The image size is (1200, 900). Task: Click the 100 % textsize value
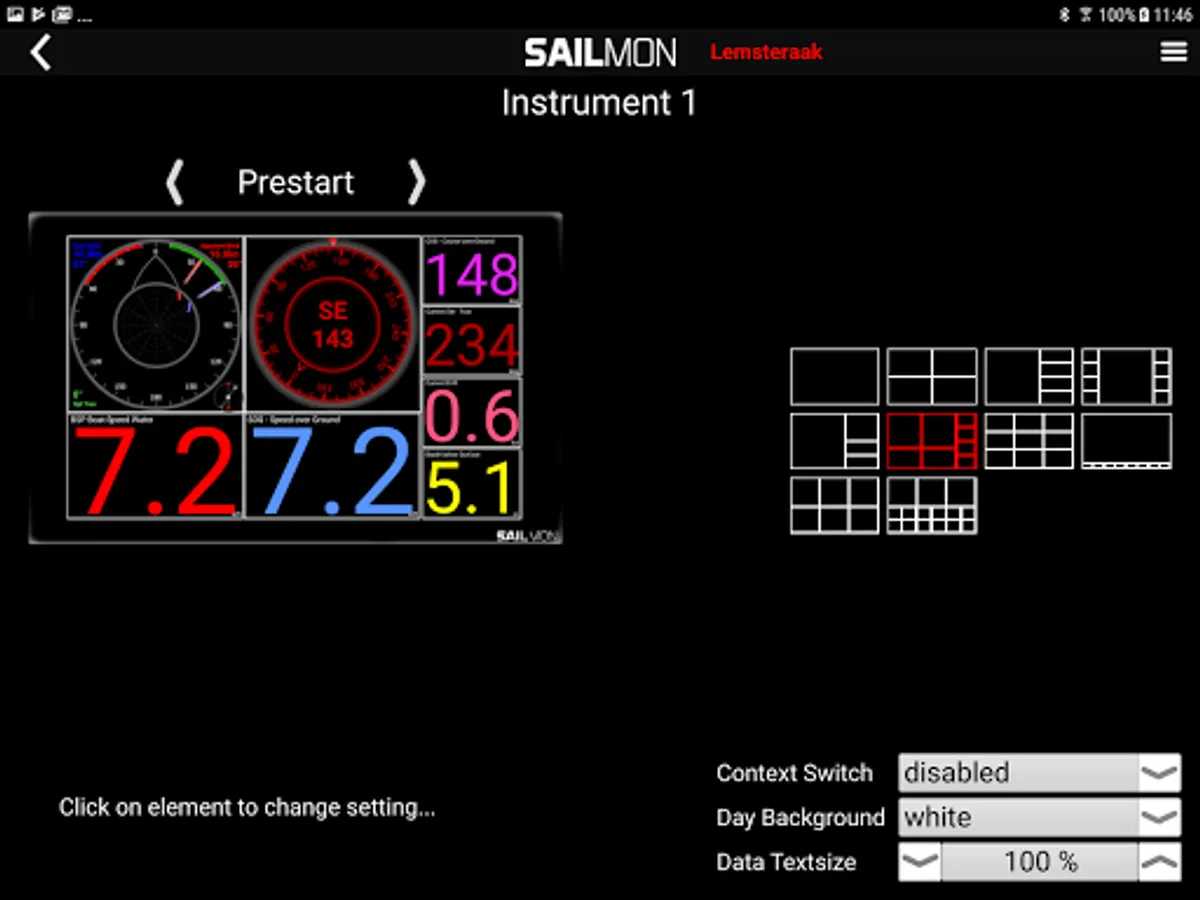pos(1040,862)
